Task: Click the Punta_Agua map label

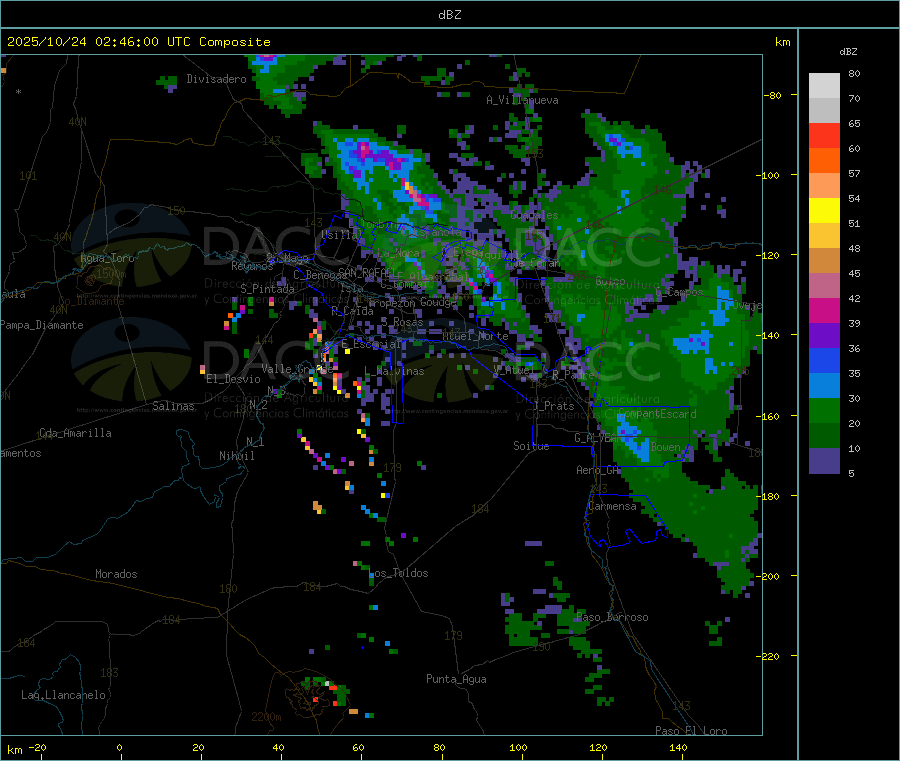Action: coord(456,679)
